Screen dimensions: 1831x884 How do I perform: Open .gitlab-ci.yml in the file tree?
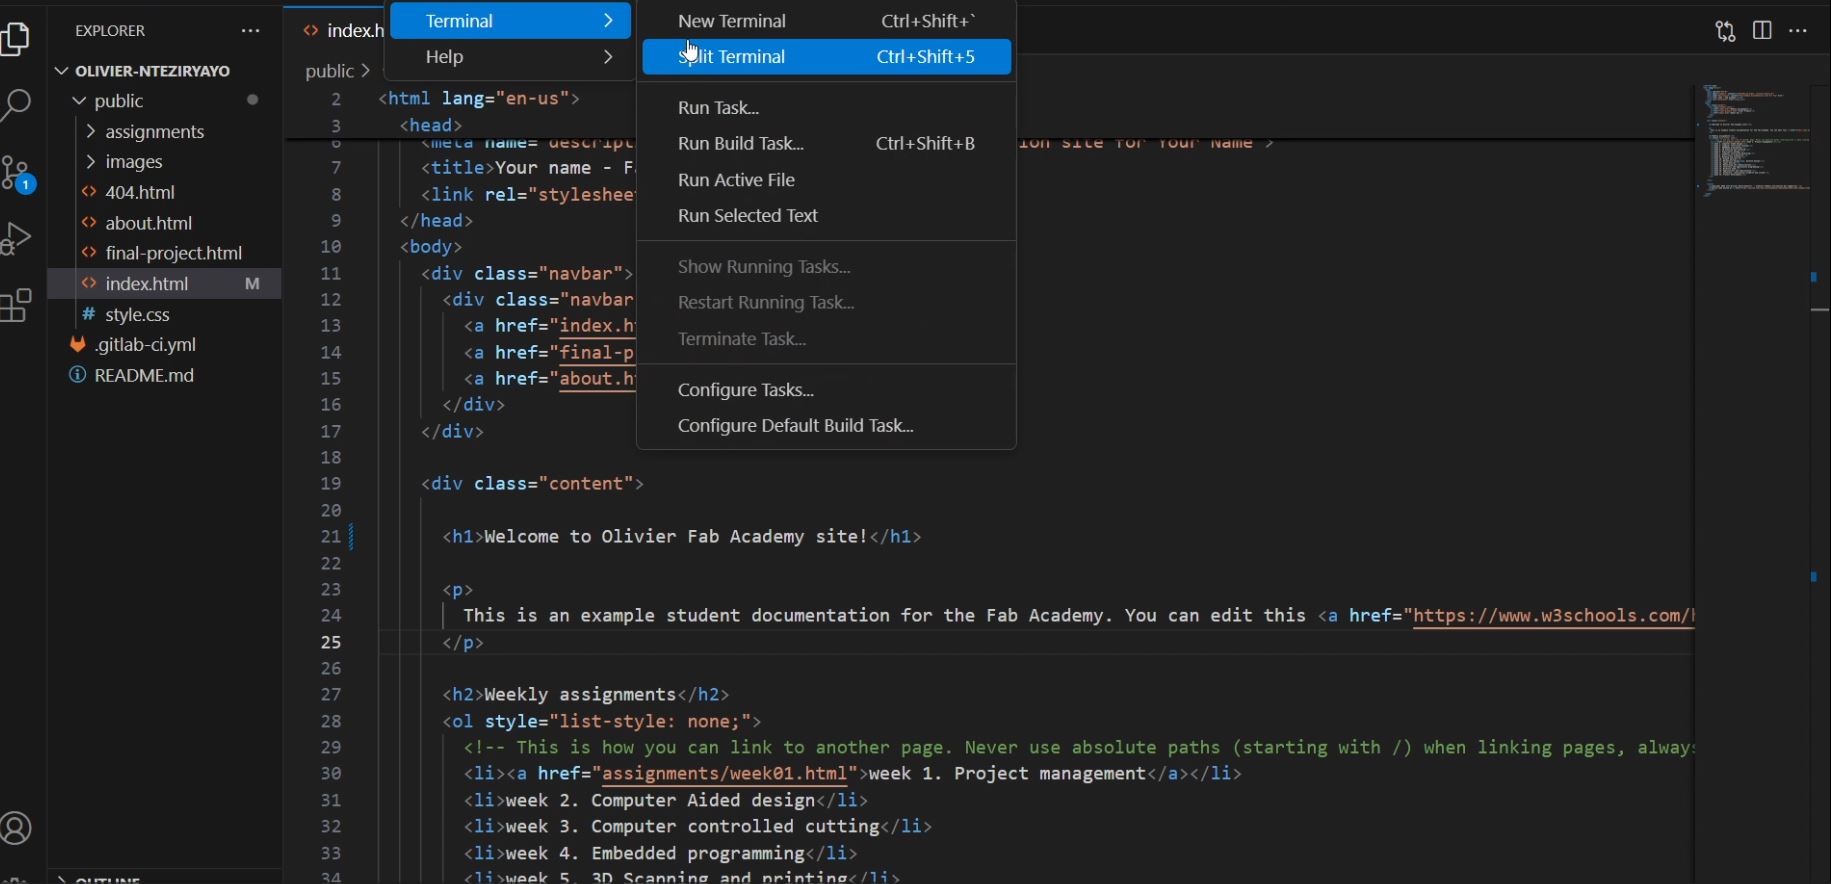pyautogui.click(x=145, y=344)
